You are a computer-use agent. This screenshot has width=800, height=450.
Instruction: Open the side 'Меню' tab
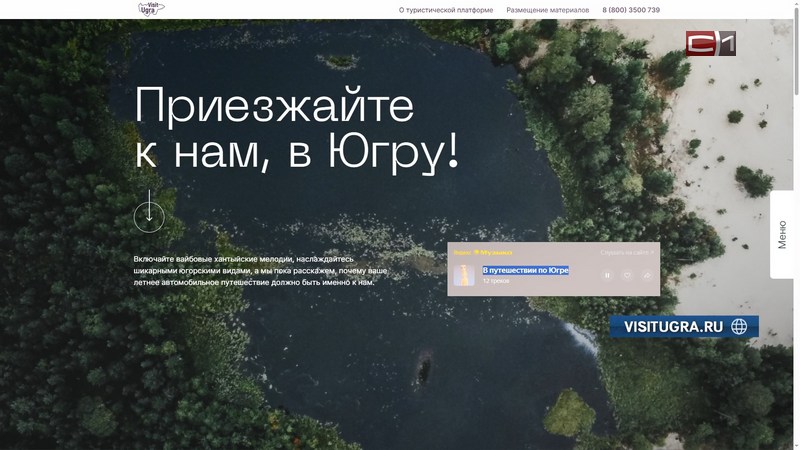(782, 235)
